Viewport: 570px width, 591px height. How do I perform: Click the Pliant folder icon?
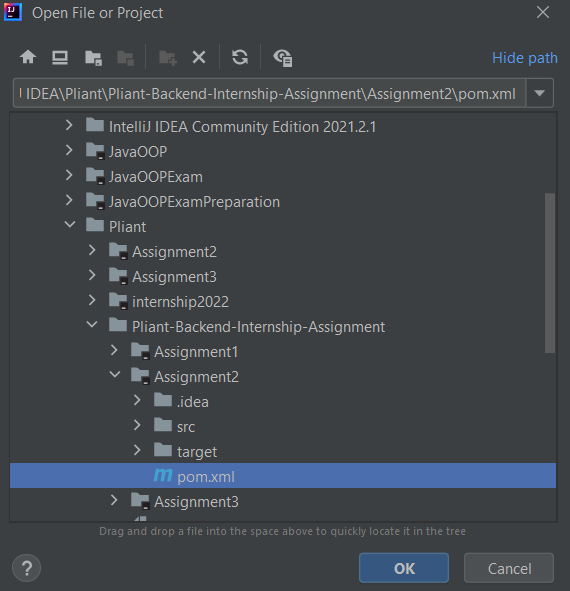(95, 225)
